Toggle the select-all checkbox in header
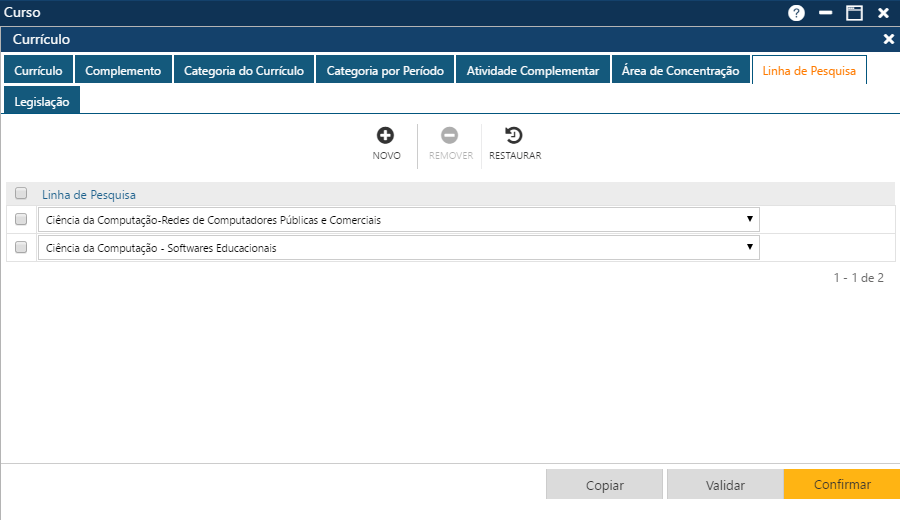Image resolution: width=900 pixels, height=520 pixels. pyautogui.click(x=21, y=194)
